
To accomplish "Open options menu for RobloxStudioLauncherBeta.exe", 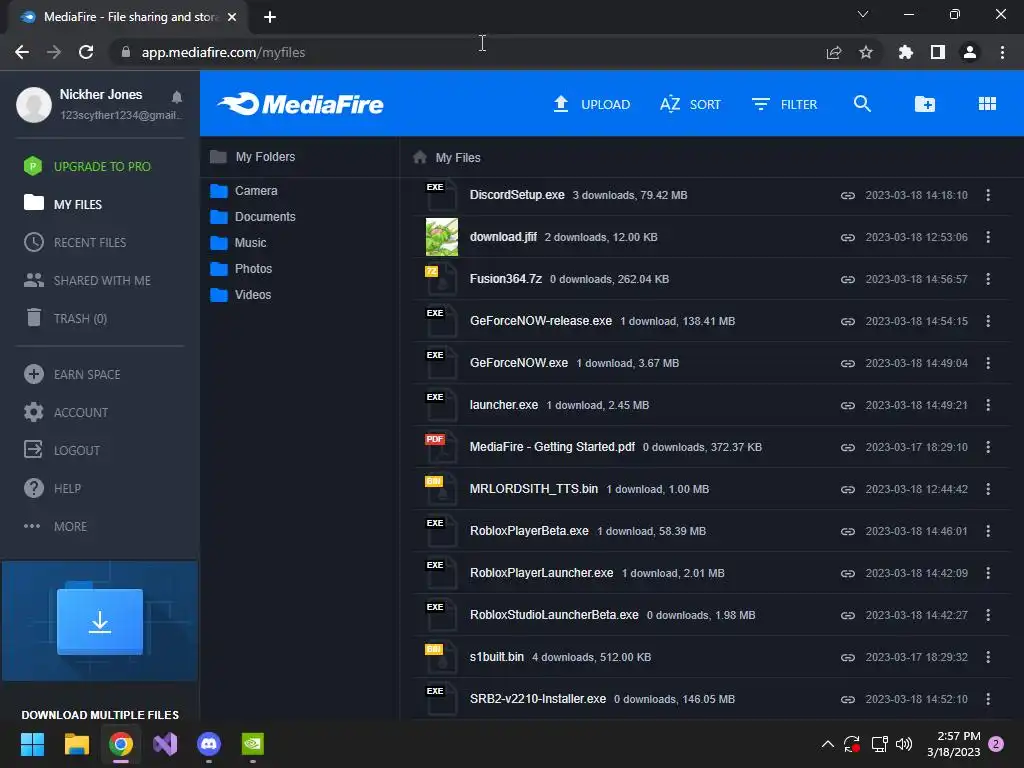I will (x=987, y=615).
